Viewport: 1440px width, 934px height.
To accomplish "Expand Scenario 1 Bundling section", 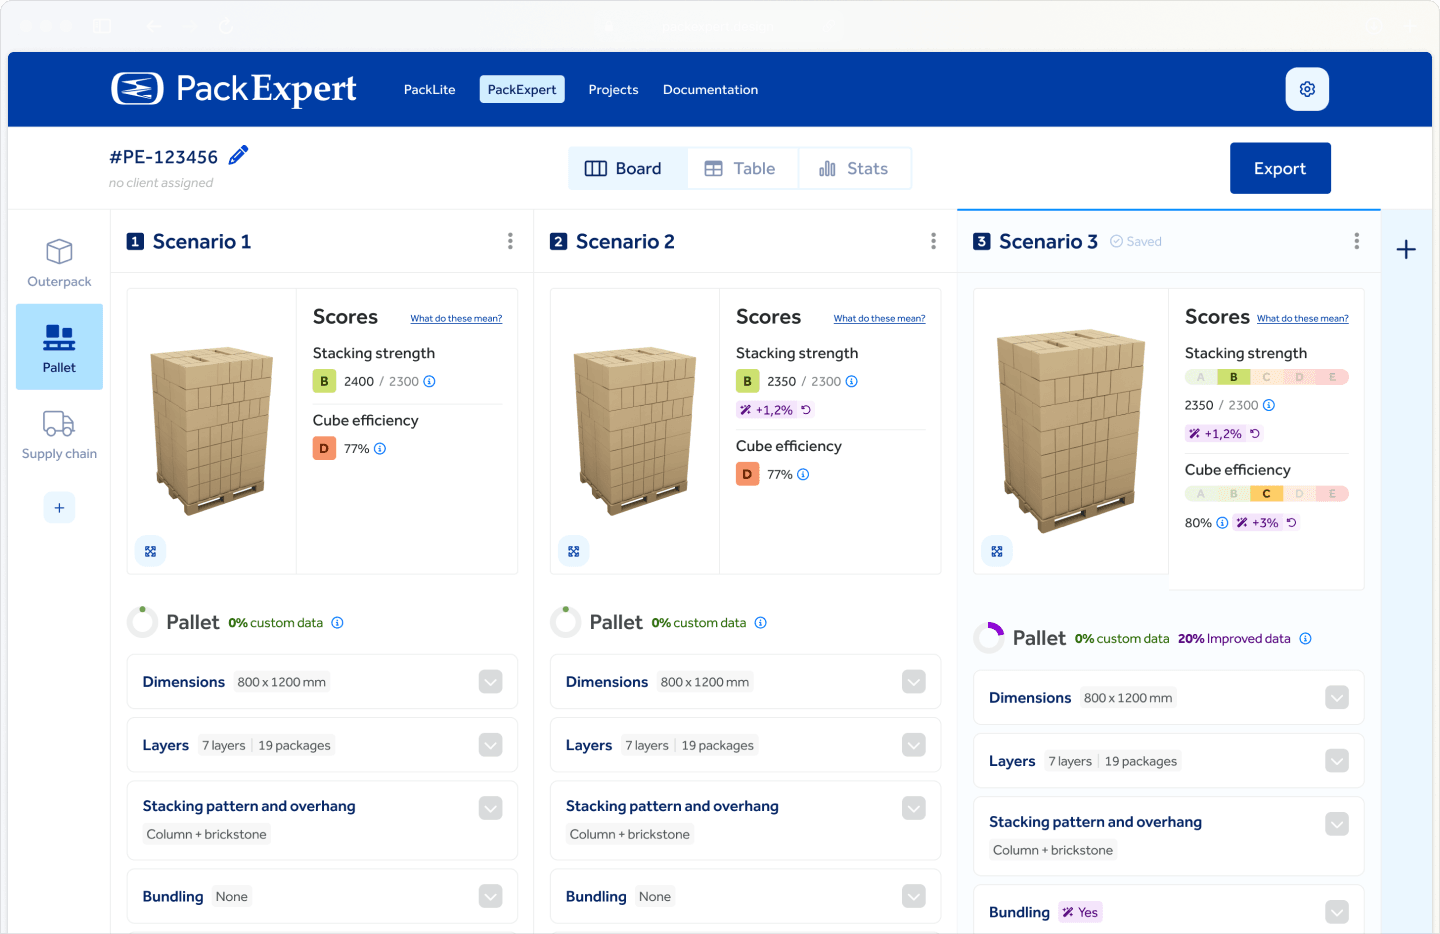I will [490, 896].
